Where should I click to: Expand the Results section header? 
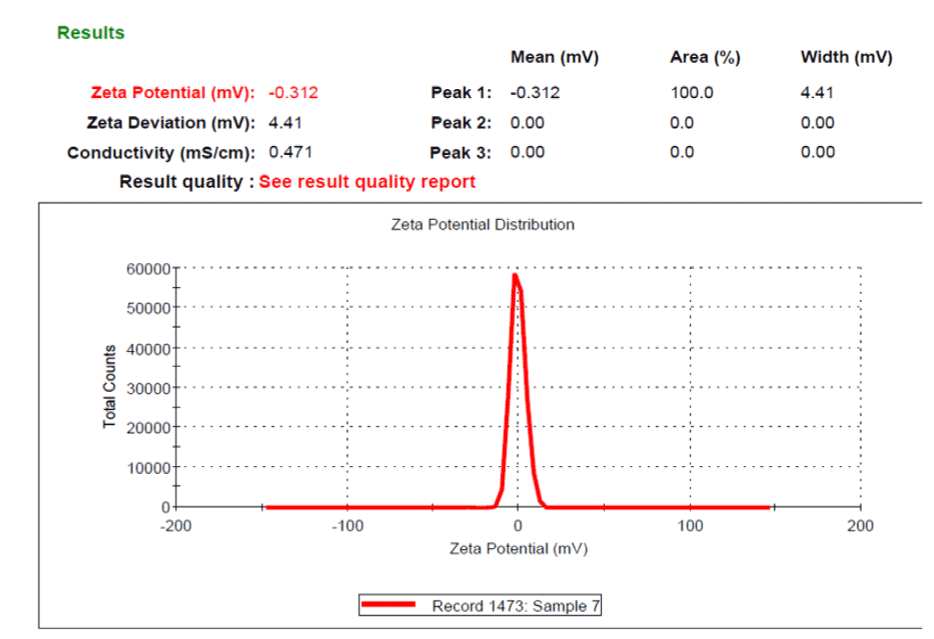[x=90, y=32]
